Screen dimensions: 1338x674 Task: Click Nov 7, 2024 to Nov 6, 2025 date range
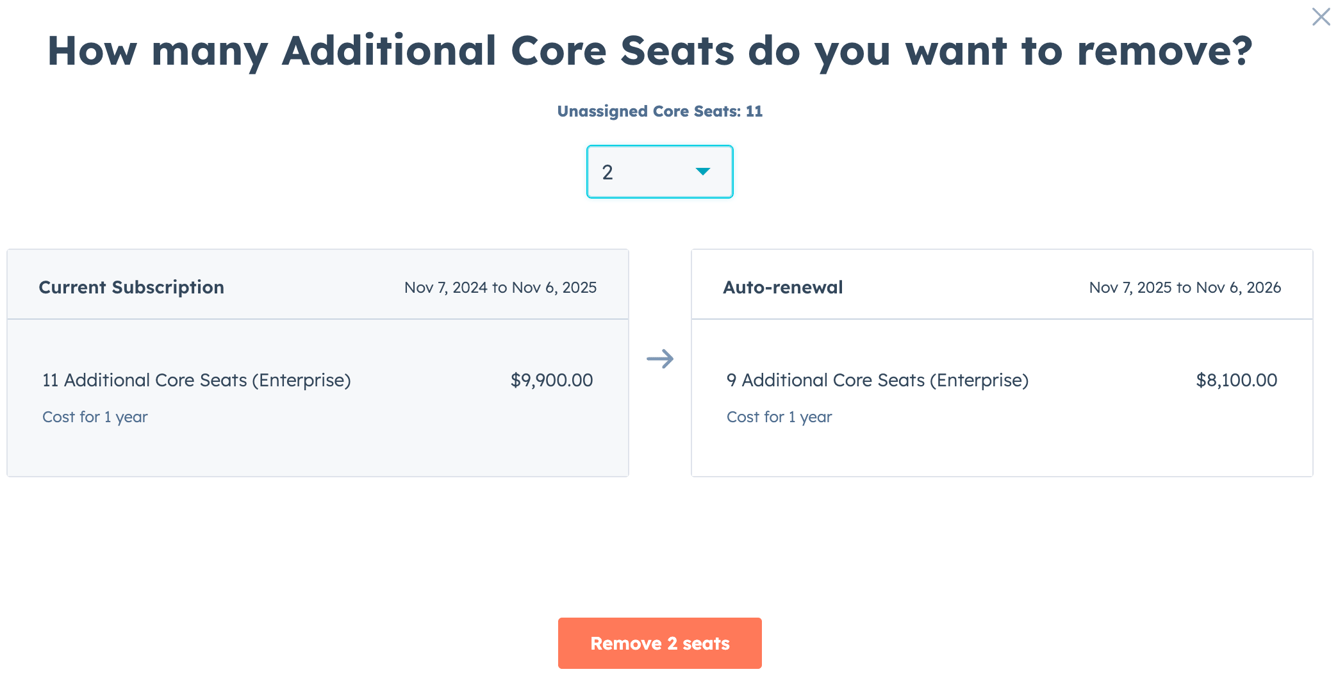[500, 287]
